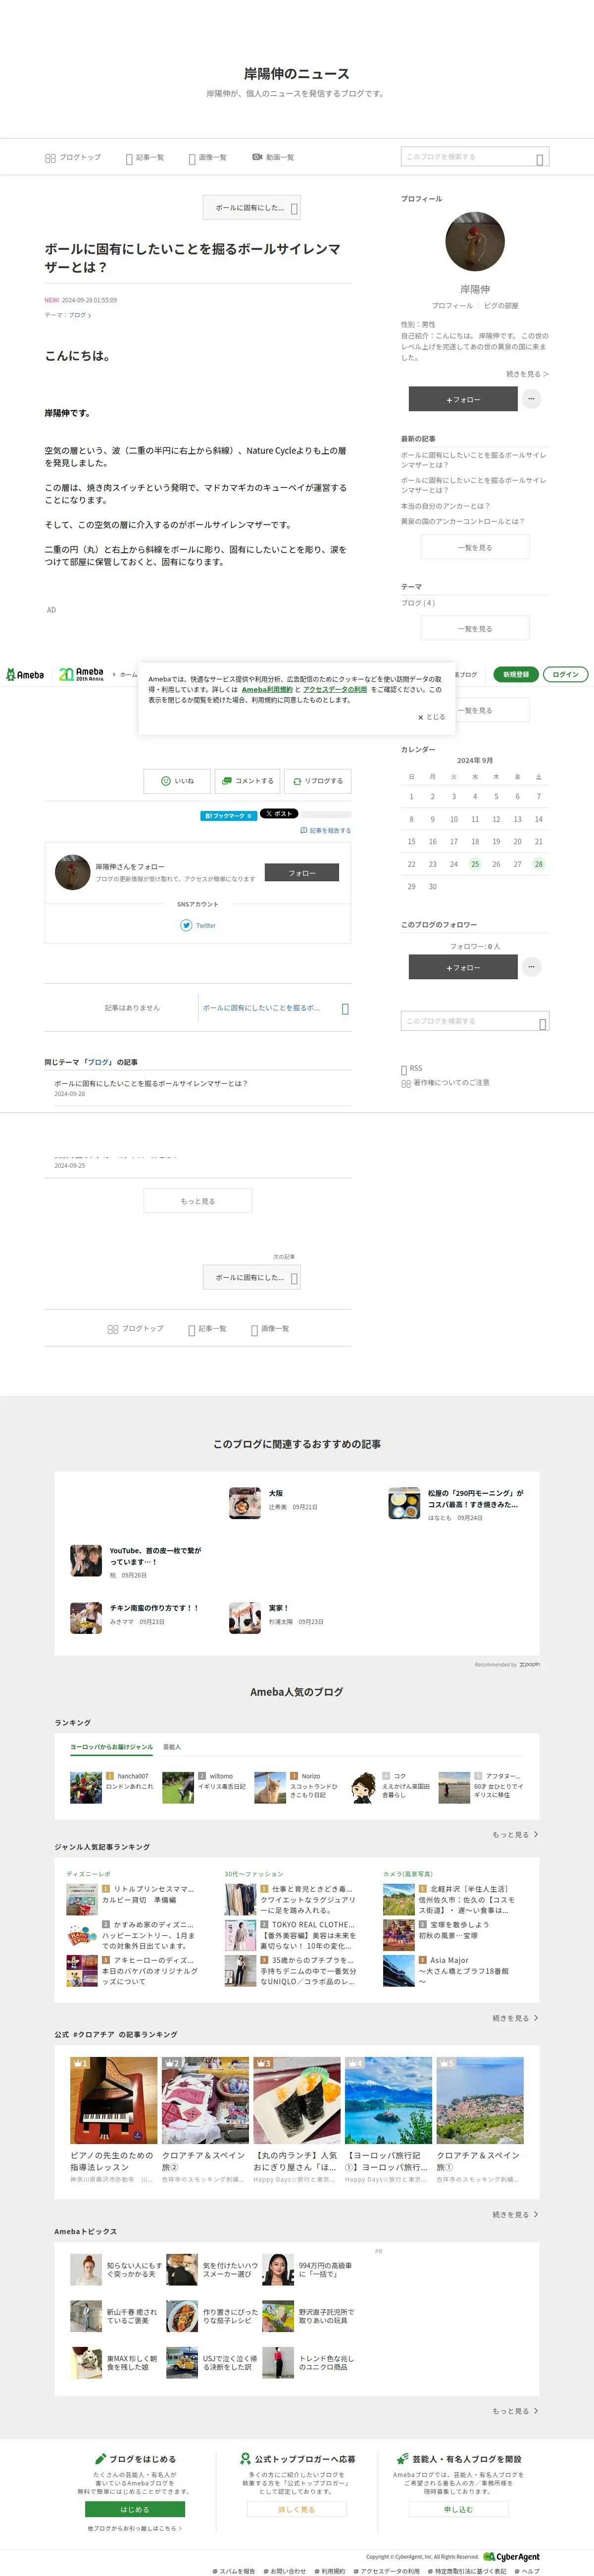The image size is (594, 2576).
Task: Open recent article 黄泉の国のアンカーコントロールとは？
Action: click(462, 521)
